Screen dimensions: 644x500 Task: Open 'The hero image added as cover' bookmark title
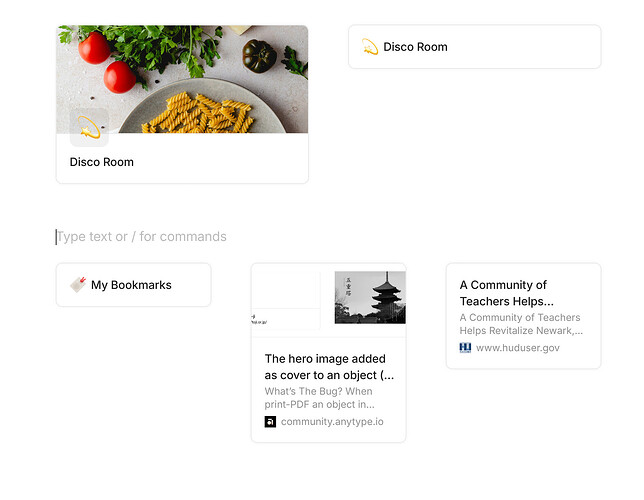click(x=329, y=367)
